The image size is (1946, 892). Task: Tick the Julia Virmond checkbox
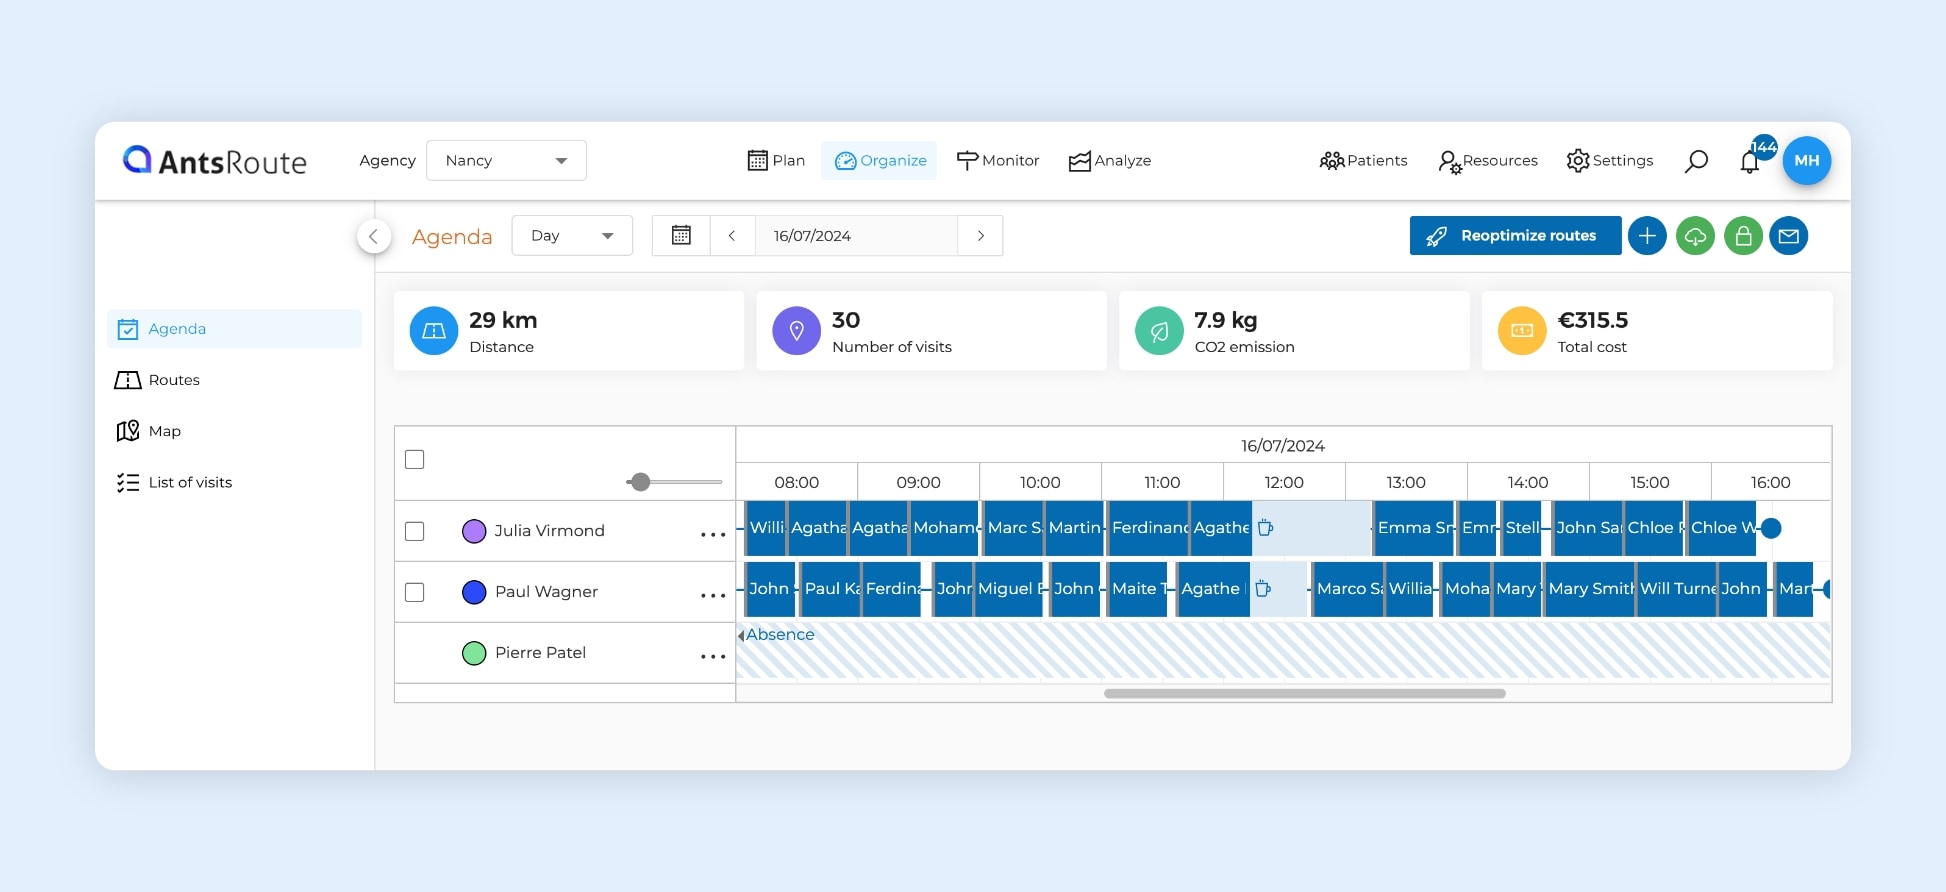(415, 531)
